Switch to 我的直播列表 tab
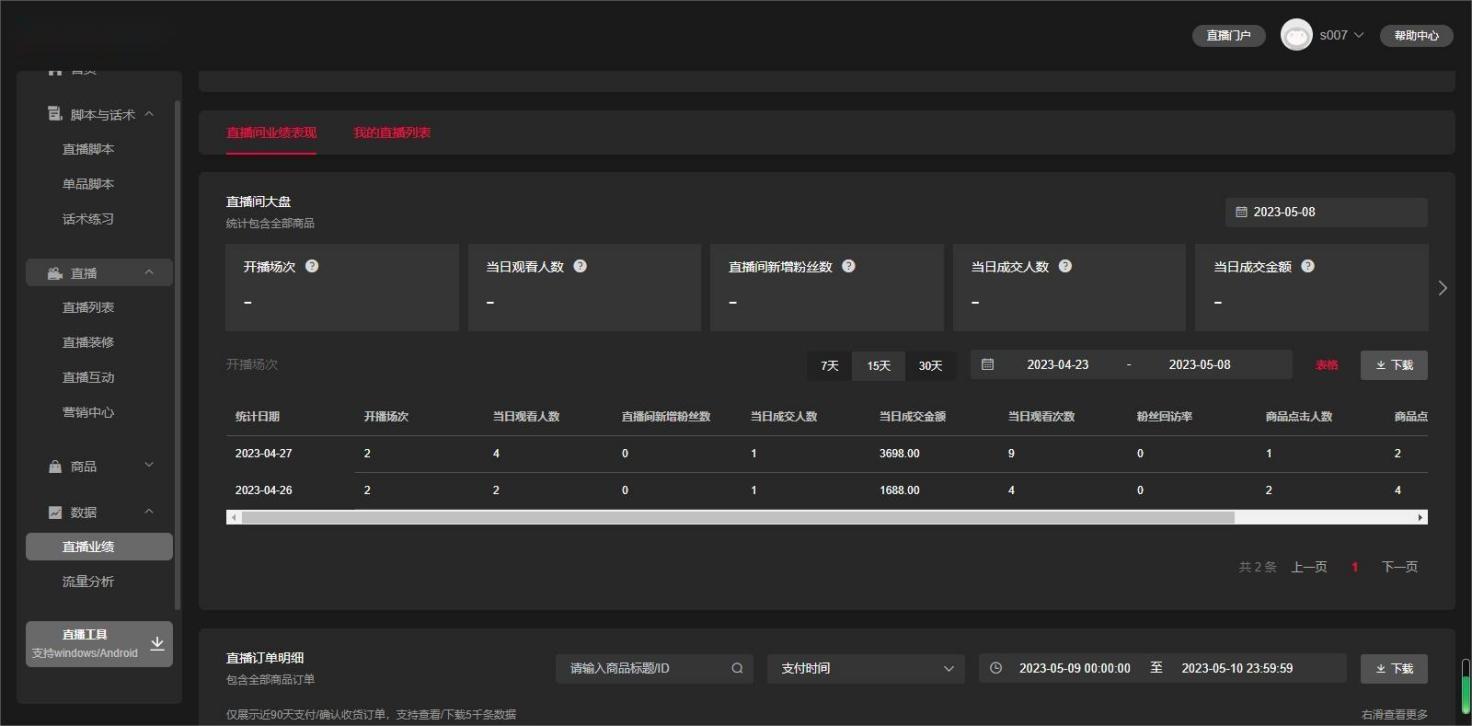Viewport: 1472px width, 726px height. 392,133
